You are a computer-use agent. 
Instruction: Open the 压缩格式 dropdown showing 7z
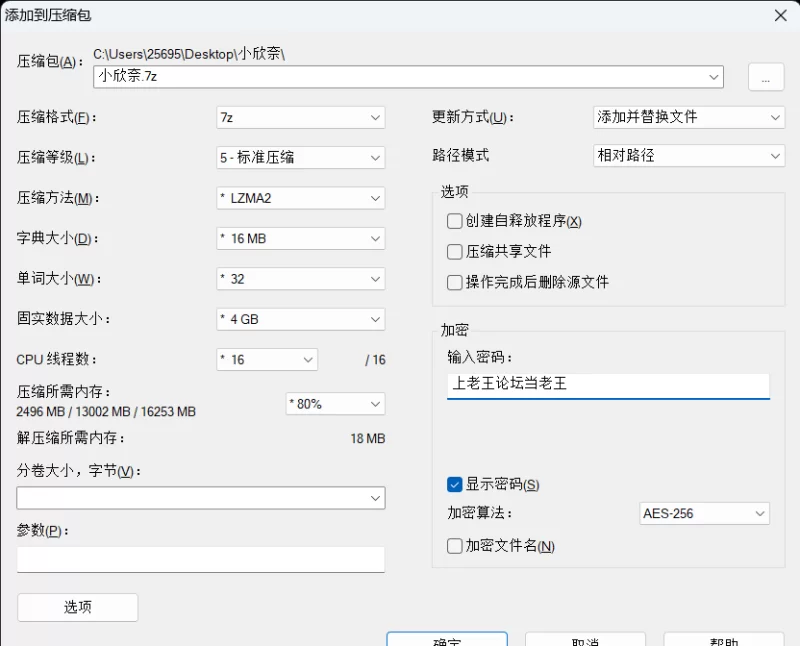pyautogui.click(x=300, y=117)
